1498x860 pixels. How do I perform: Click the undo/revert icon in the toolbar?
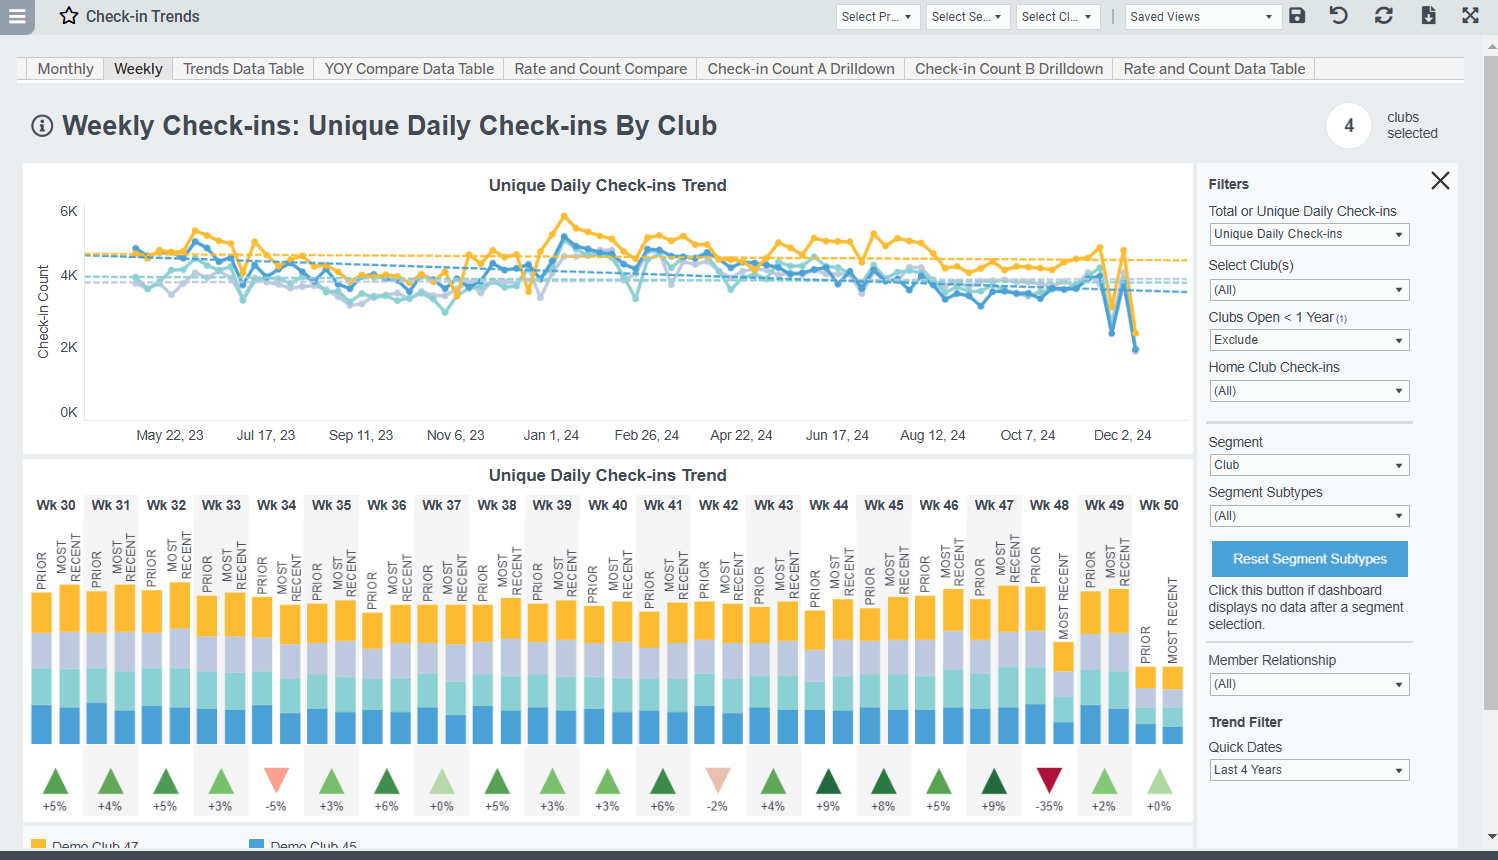1339,16
